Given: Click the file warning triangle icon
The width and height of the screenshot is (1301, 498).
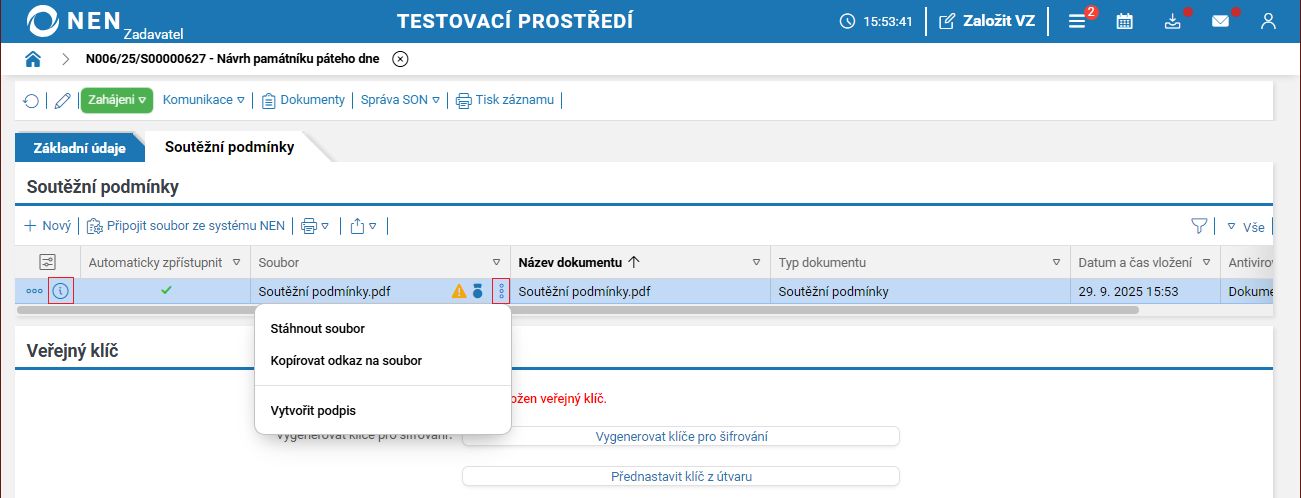Looking at the screenshot, I should [459, 292].
